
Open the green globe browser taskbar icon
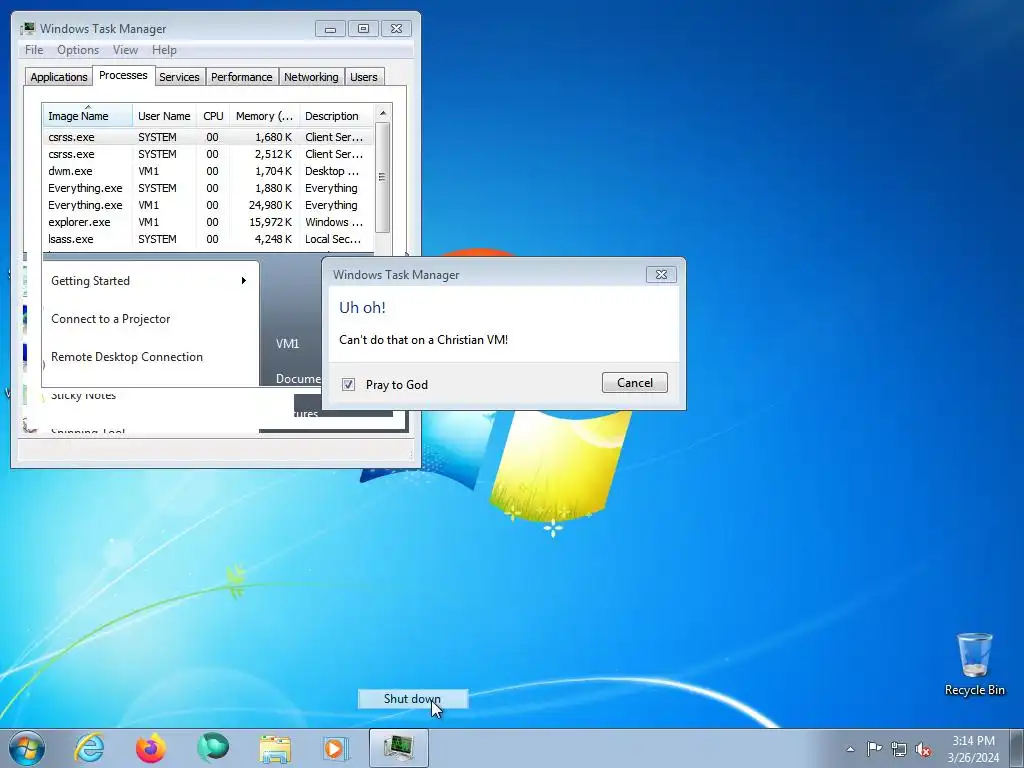click(213, 748)
